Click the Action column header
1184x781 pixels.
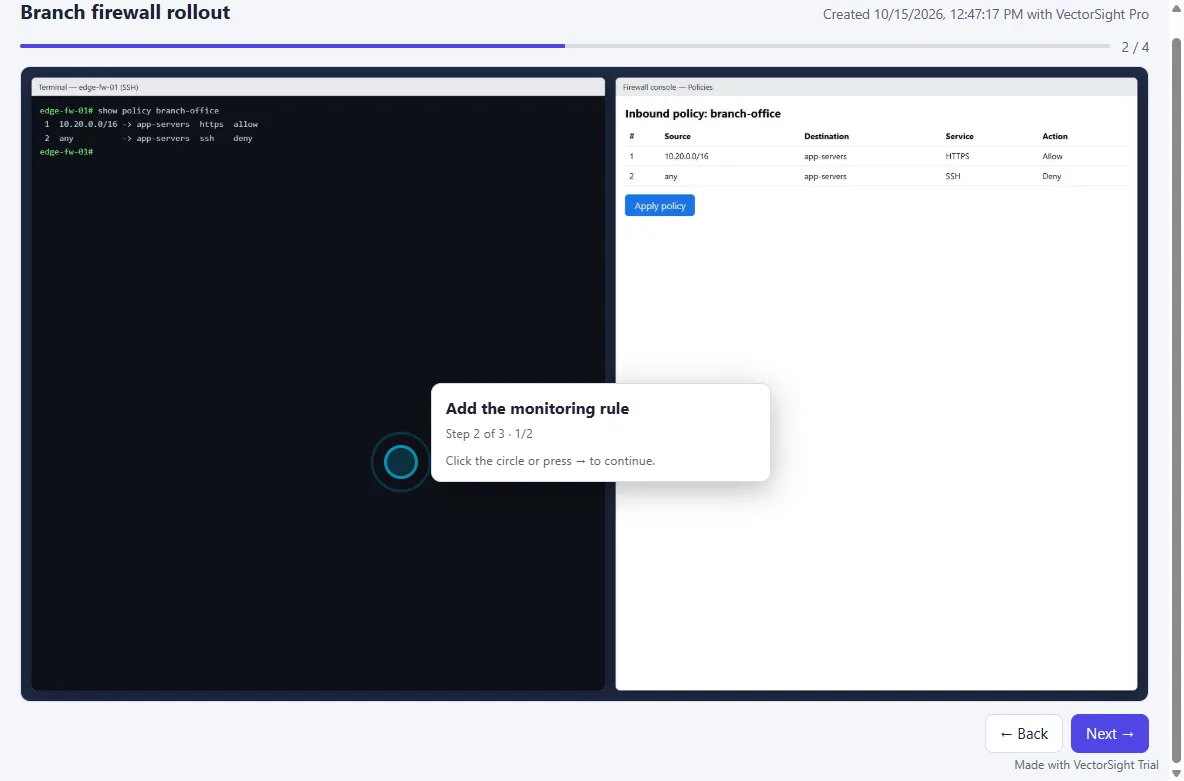pos(1055,137)
